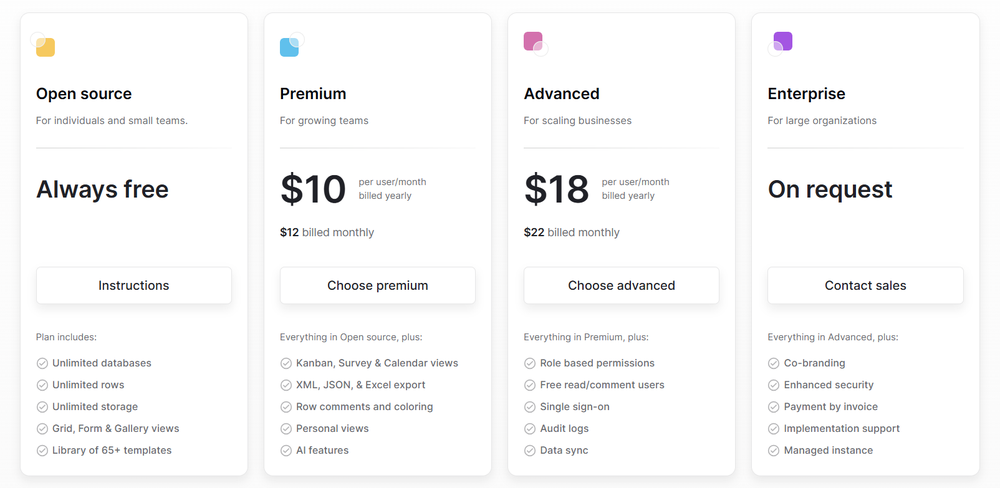Click the blue Premium plan icon
The width and height of the screenshot is (1000, 488).
click(x=291, y=45)
